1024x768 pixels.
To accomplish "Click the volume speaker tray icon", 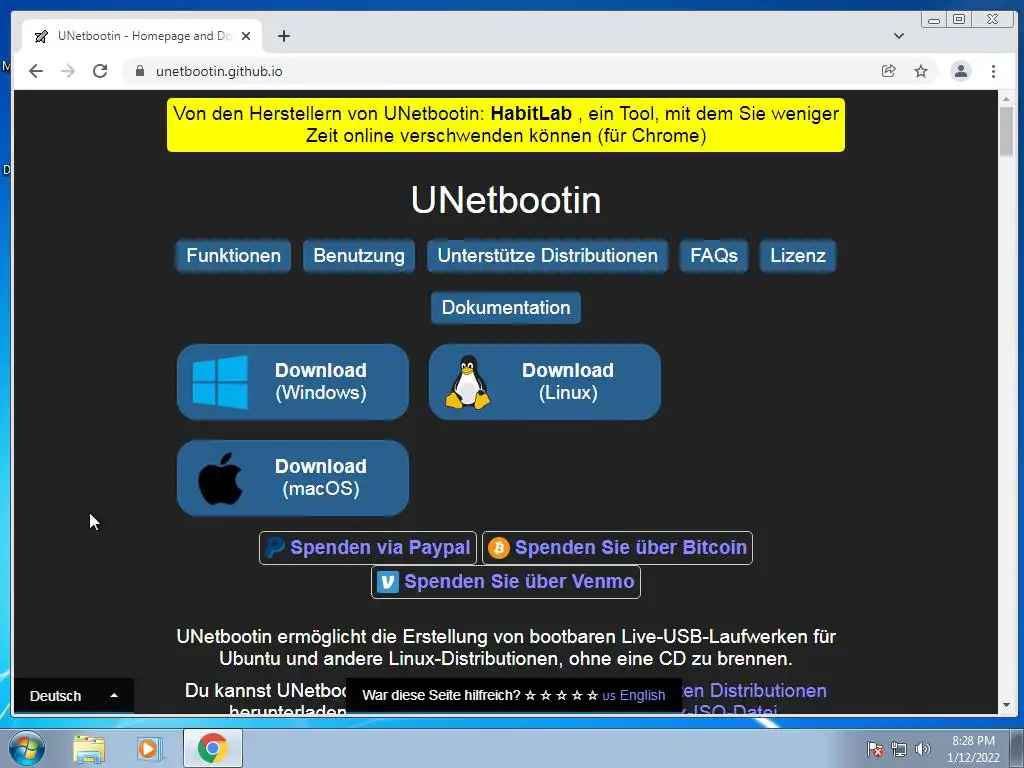I will coord(922,749).
